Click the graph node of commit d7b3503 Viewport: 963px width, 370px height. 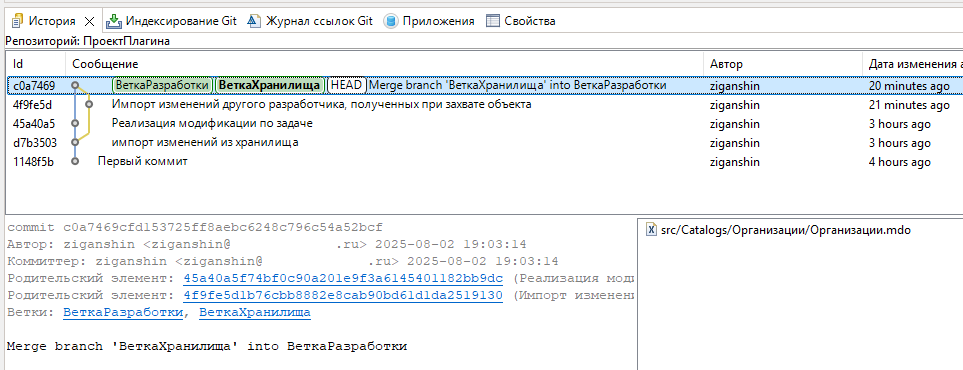click(x=75, y=143)
